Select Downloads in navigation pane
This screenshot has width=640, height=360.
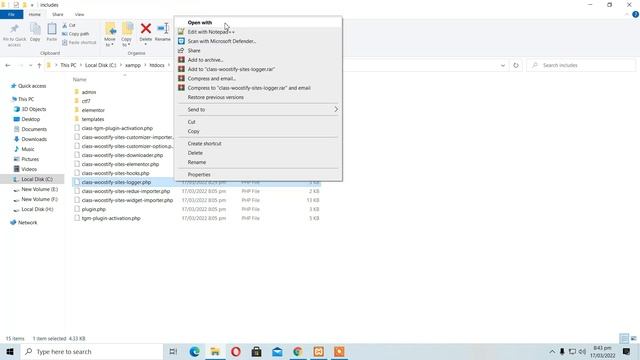34,139
